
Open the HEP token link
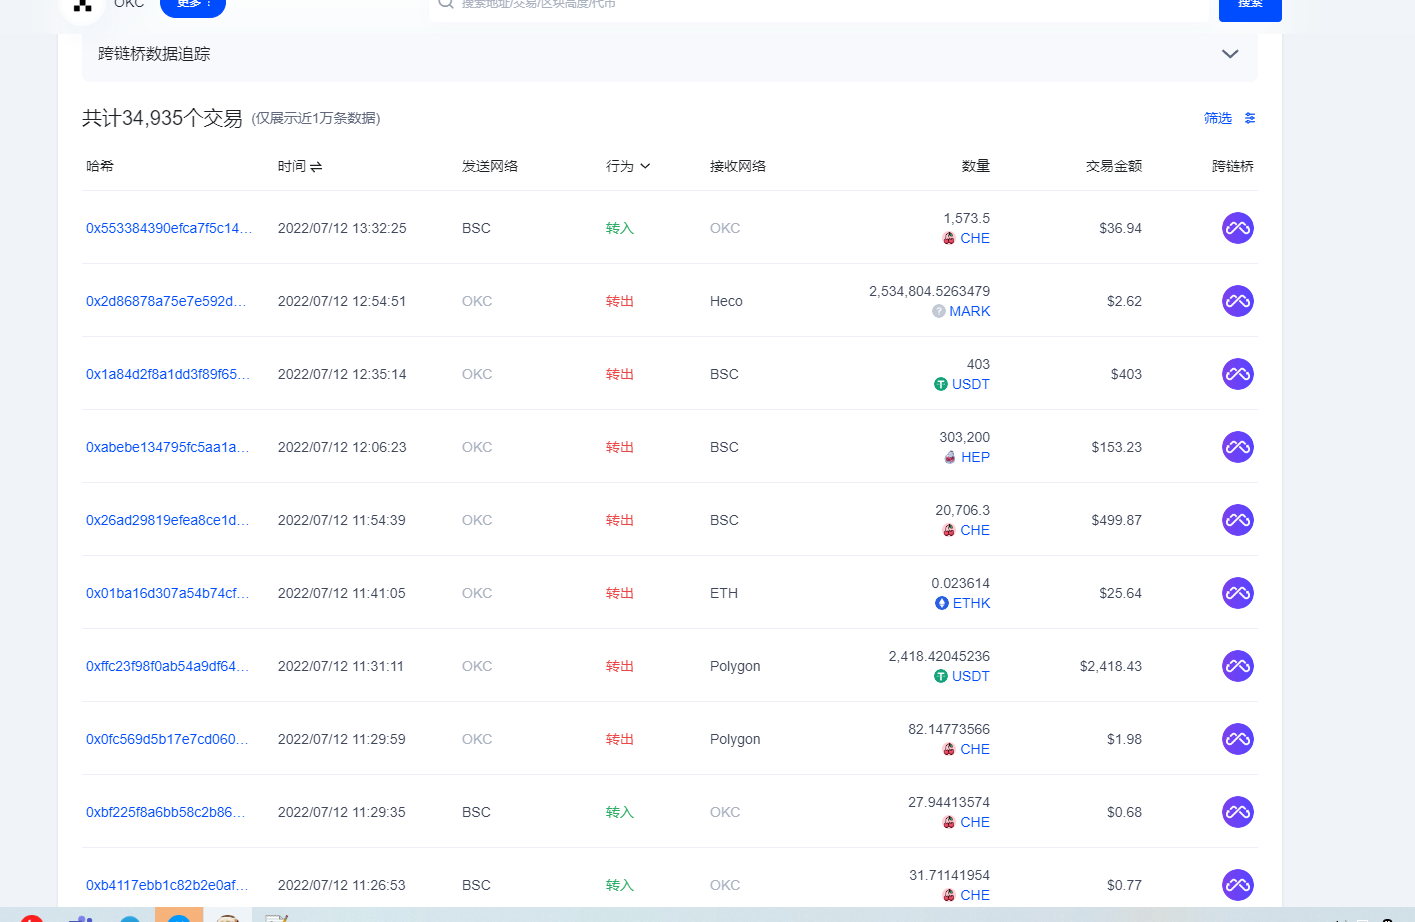[975, 457]
